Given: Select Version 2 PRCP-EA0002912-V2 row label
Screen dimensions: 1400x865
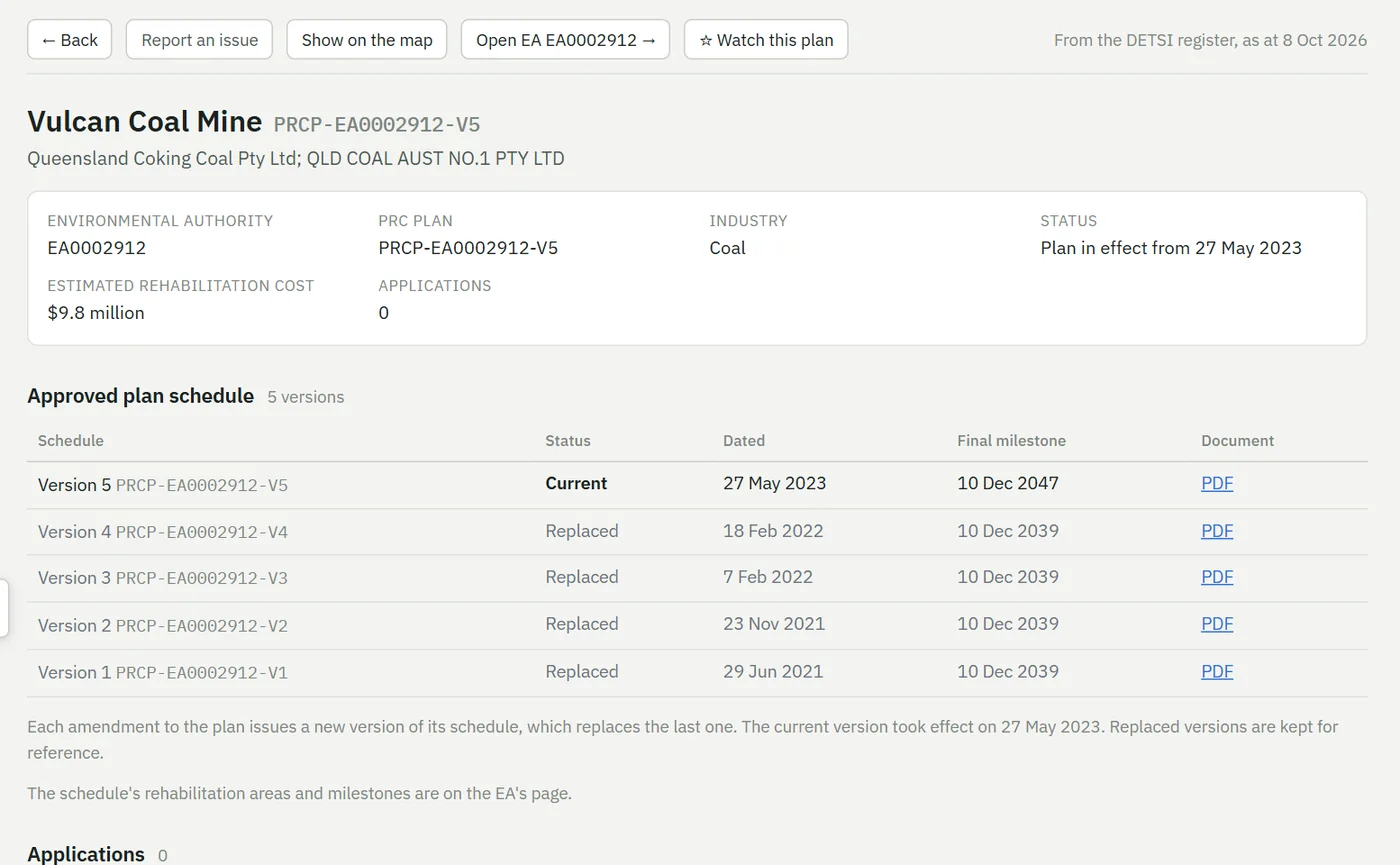Looking at the screenshot, I should tap(163, 626).
